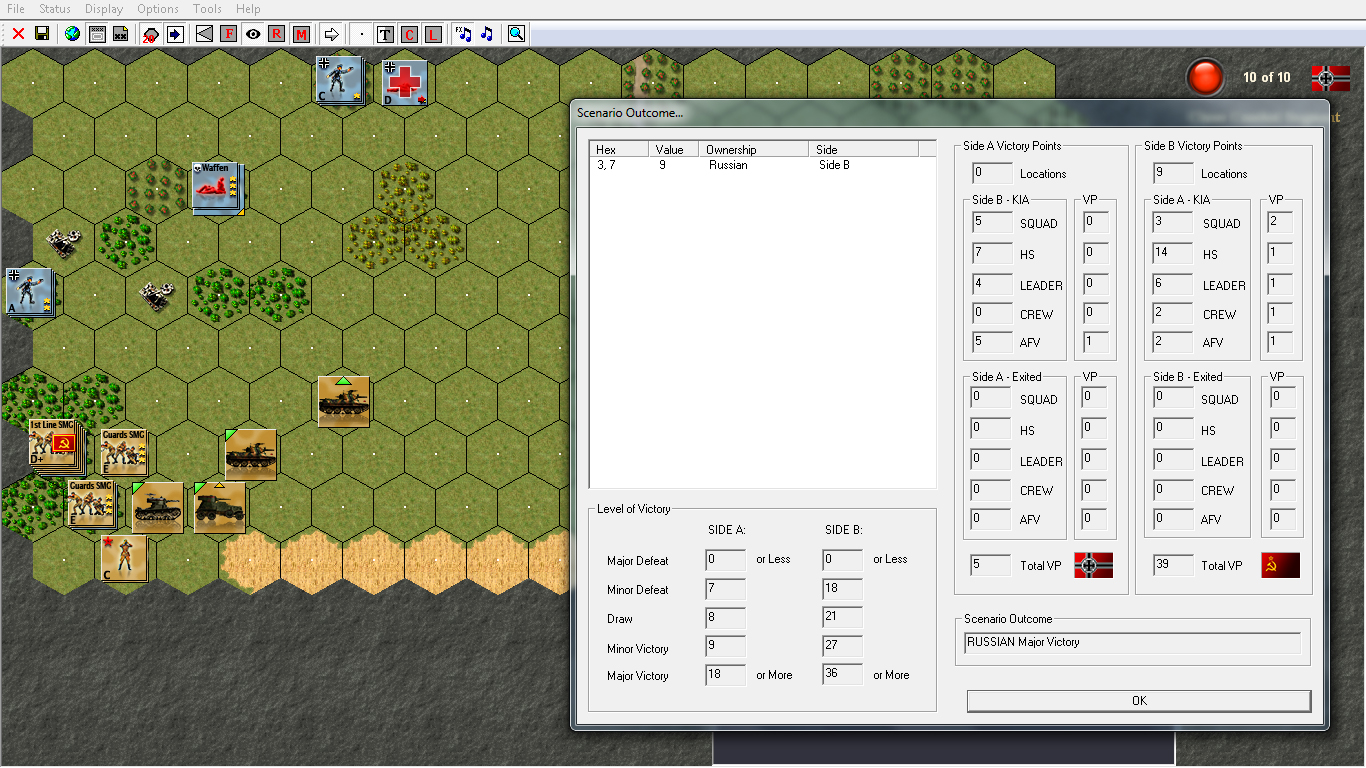Click the gray left-pointing triangle toolbar icon
The height and width of the screenshot is (768, 1366).
point(204,34)
